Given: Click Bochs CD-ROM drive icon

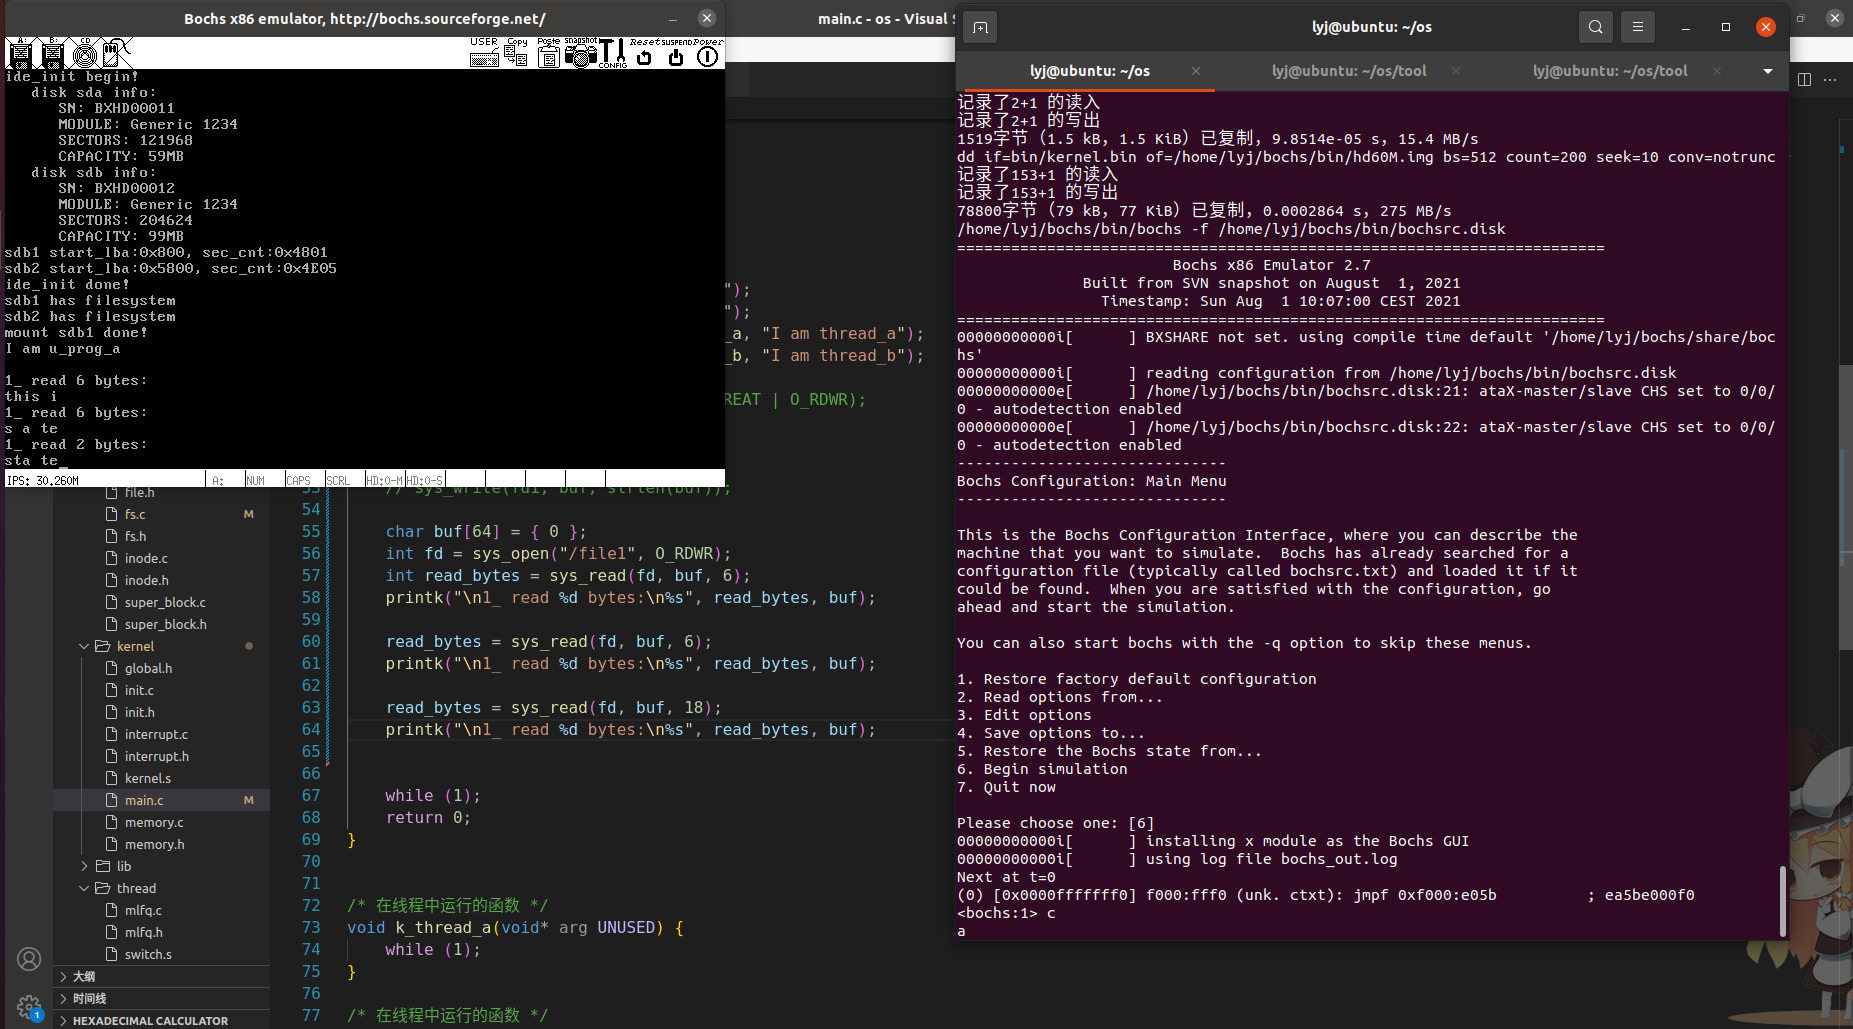Looking at the screenshot, I should tap(84, 53).
